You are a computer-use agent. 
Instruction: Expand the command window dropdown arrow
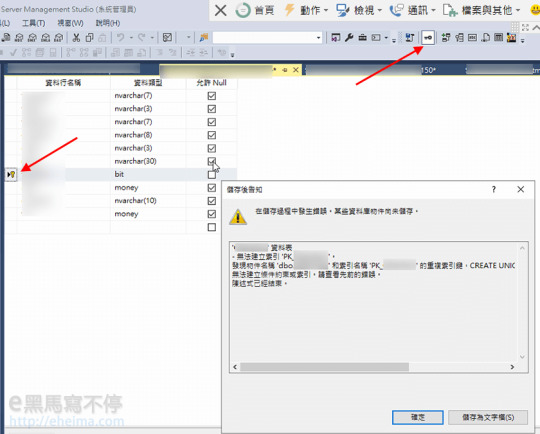tap(386, 38)
